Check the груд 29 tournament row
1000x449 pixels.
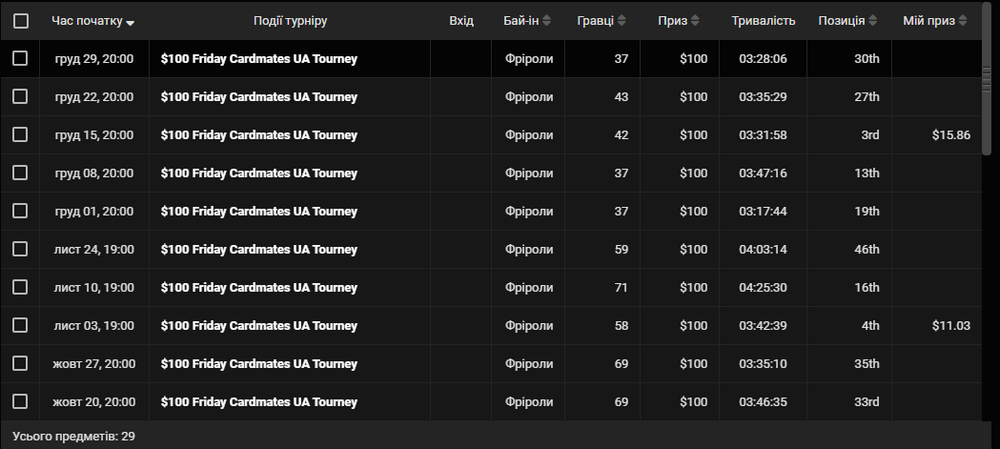pyautogui.click(x=20, y=59)
